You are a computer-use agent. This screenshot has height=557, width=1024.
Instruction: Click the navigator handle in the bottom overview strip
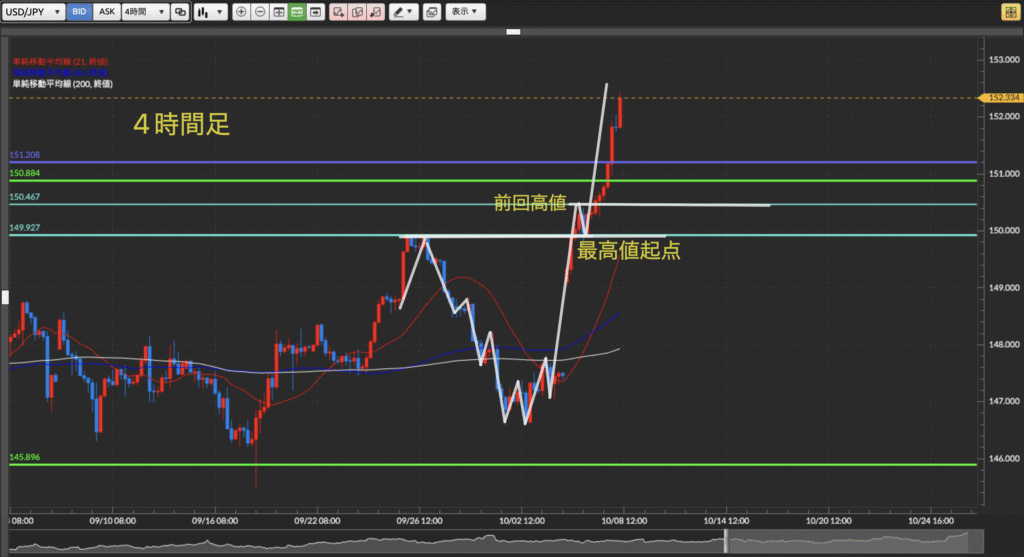click(x=726, y=542)
